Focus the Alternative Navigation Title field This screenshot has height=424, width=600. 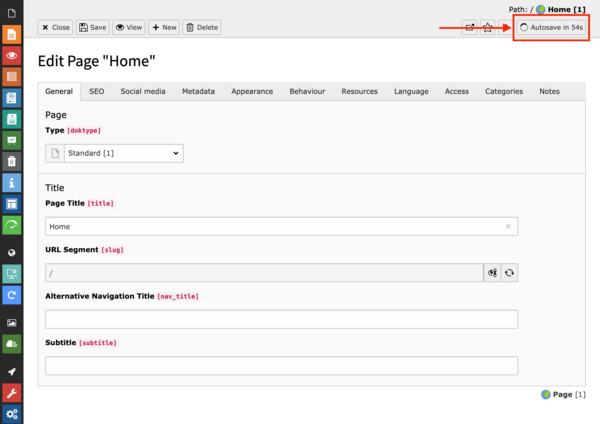(282, 319)
